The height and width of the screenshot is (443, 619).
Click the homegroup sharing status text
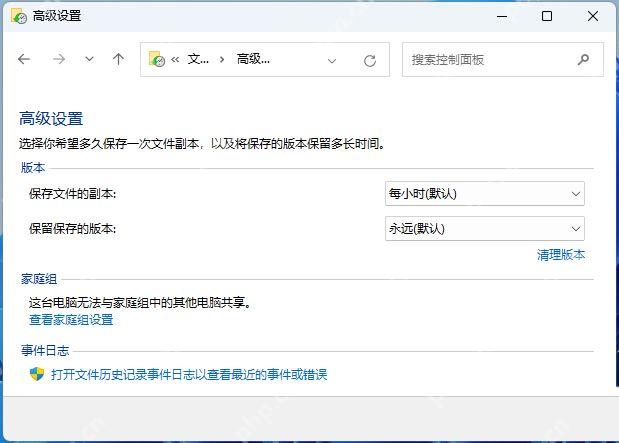click(140, 303)
